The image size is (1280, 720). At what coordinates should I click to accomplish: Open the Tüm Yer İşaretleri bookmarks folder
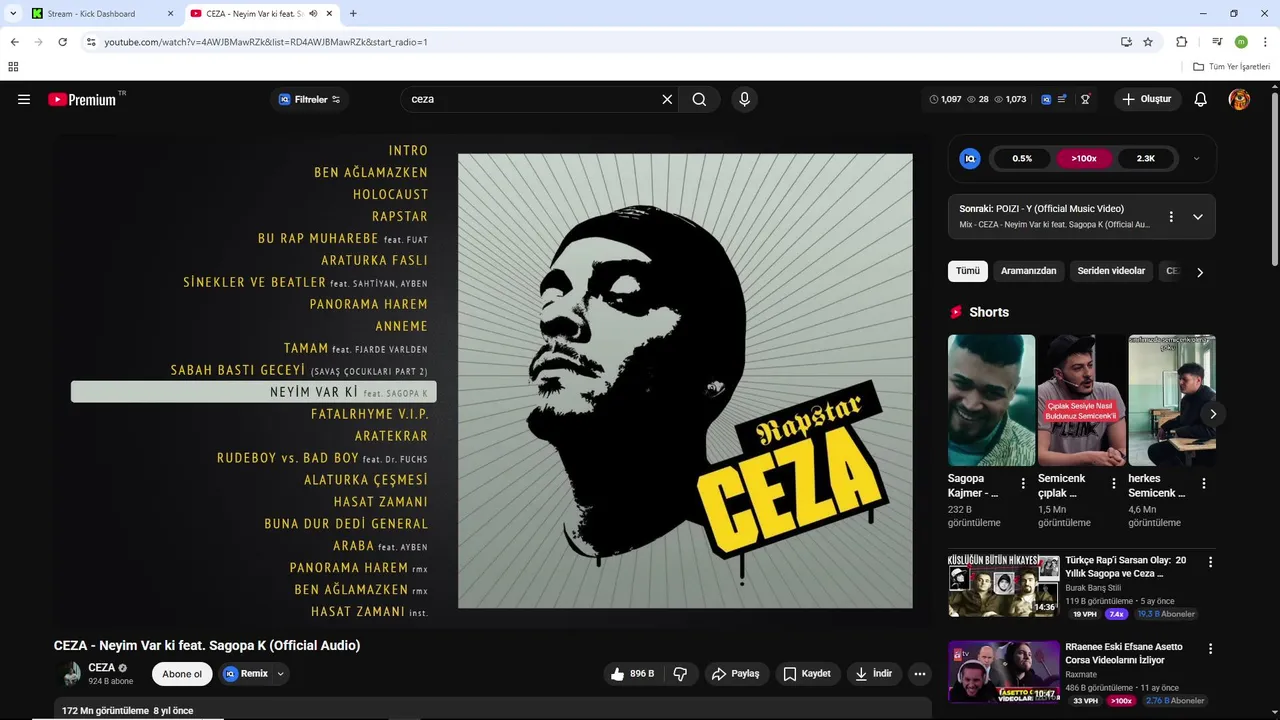(1232, 67)
